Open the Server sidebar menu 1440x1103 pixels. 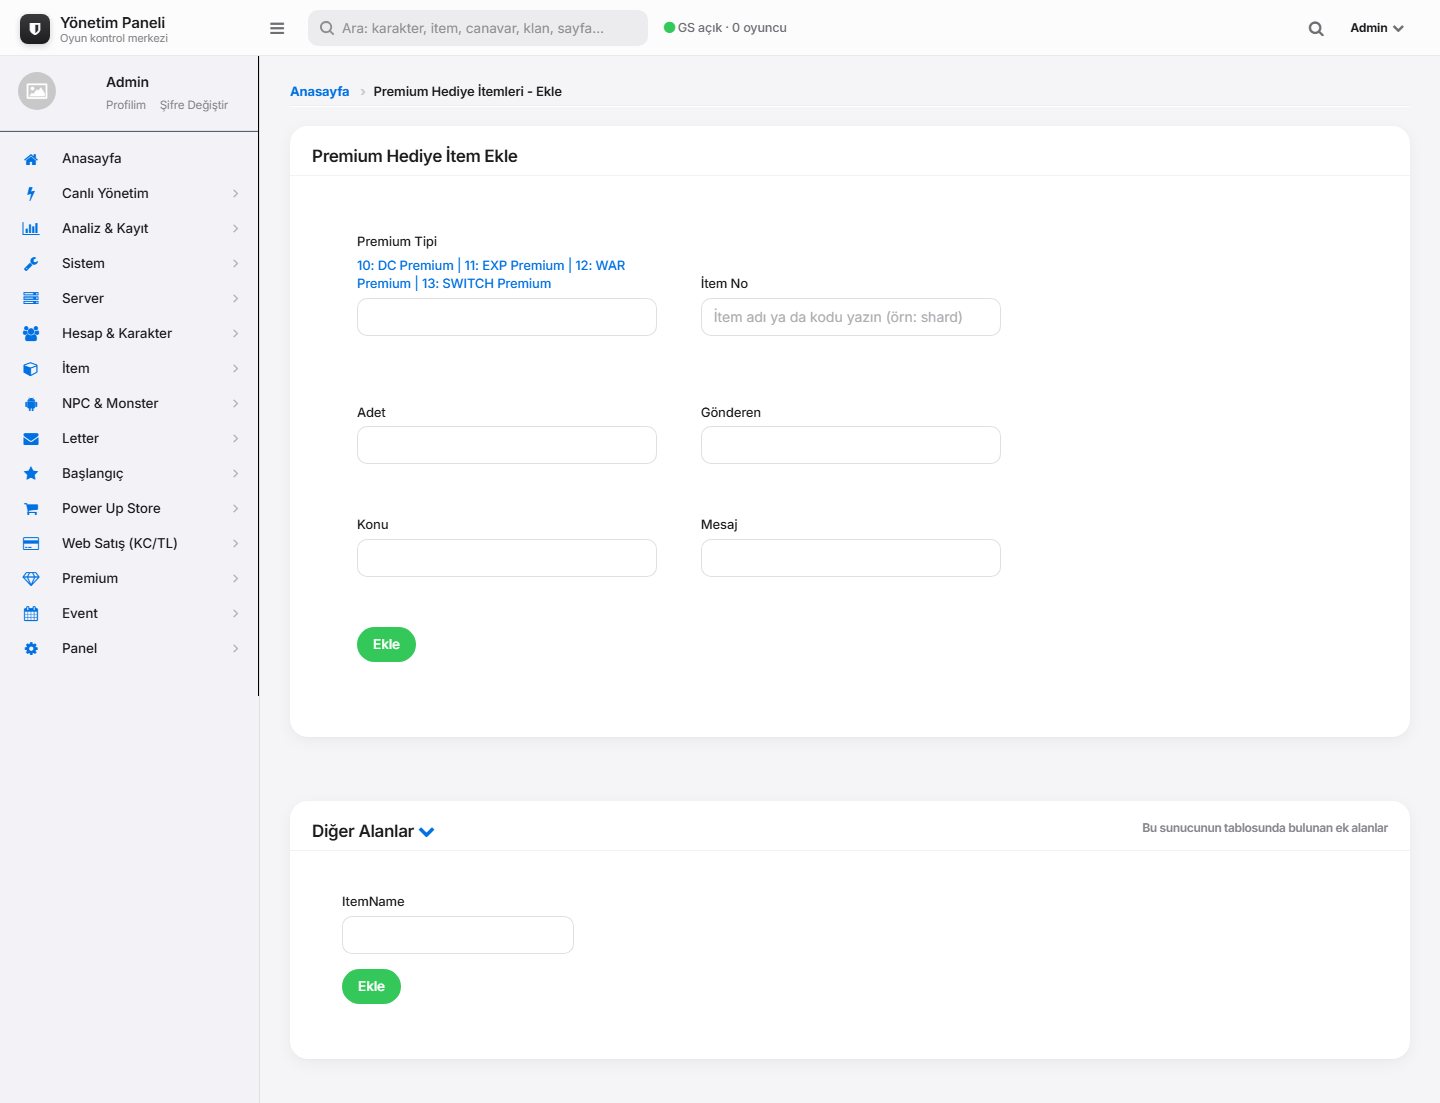tap(130, 298)
